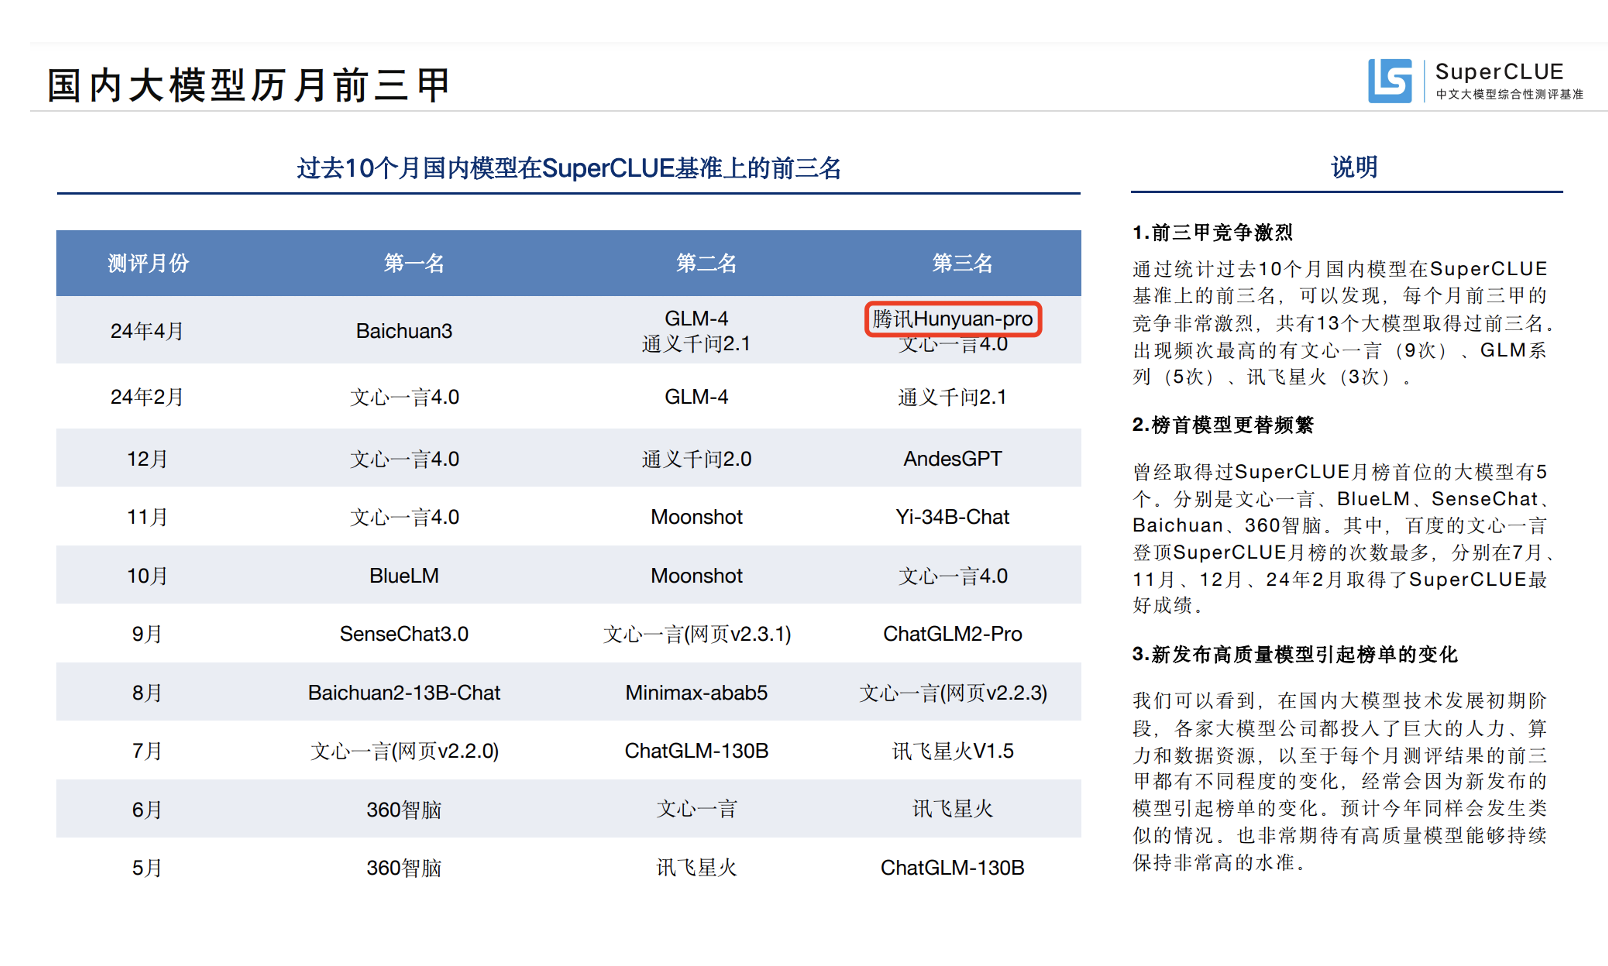Click the 第二名 column header

coord(706,263)
